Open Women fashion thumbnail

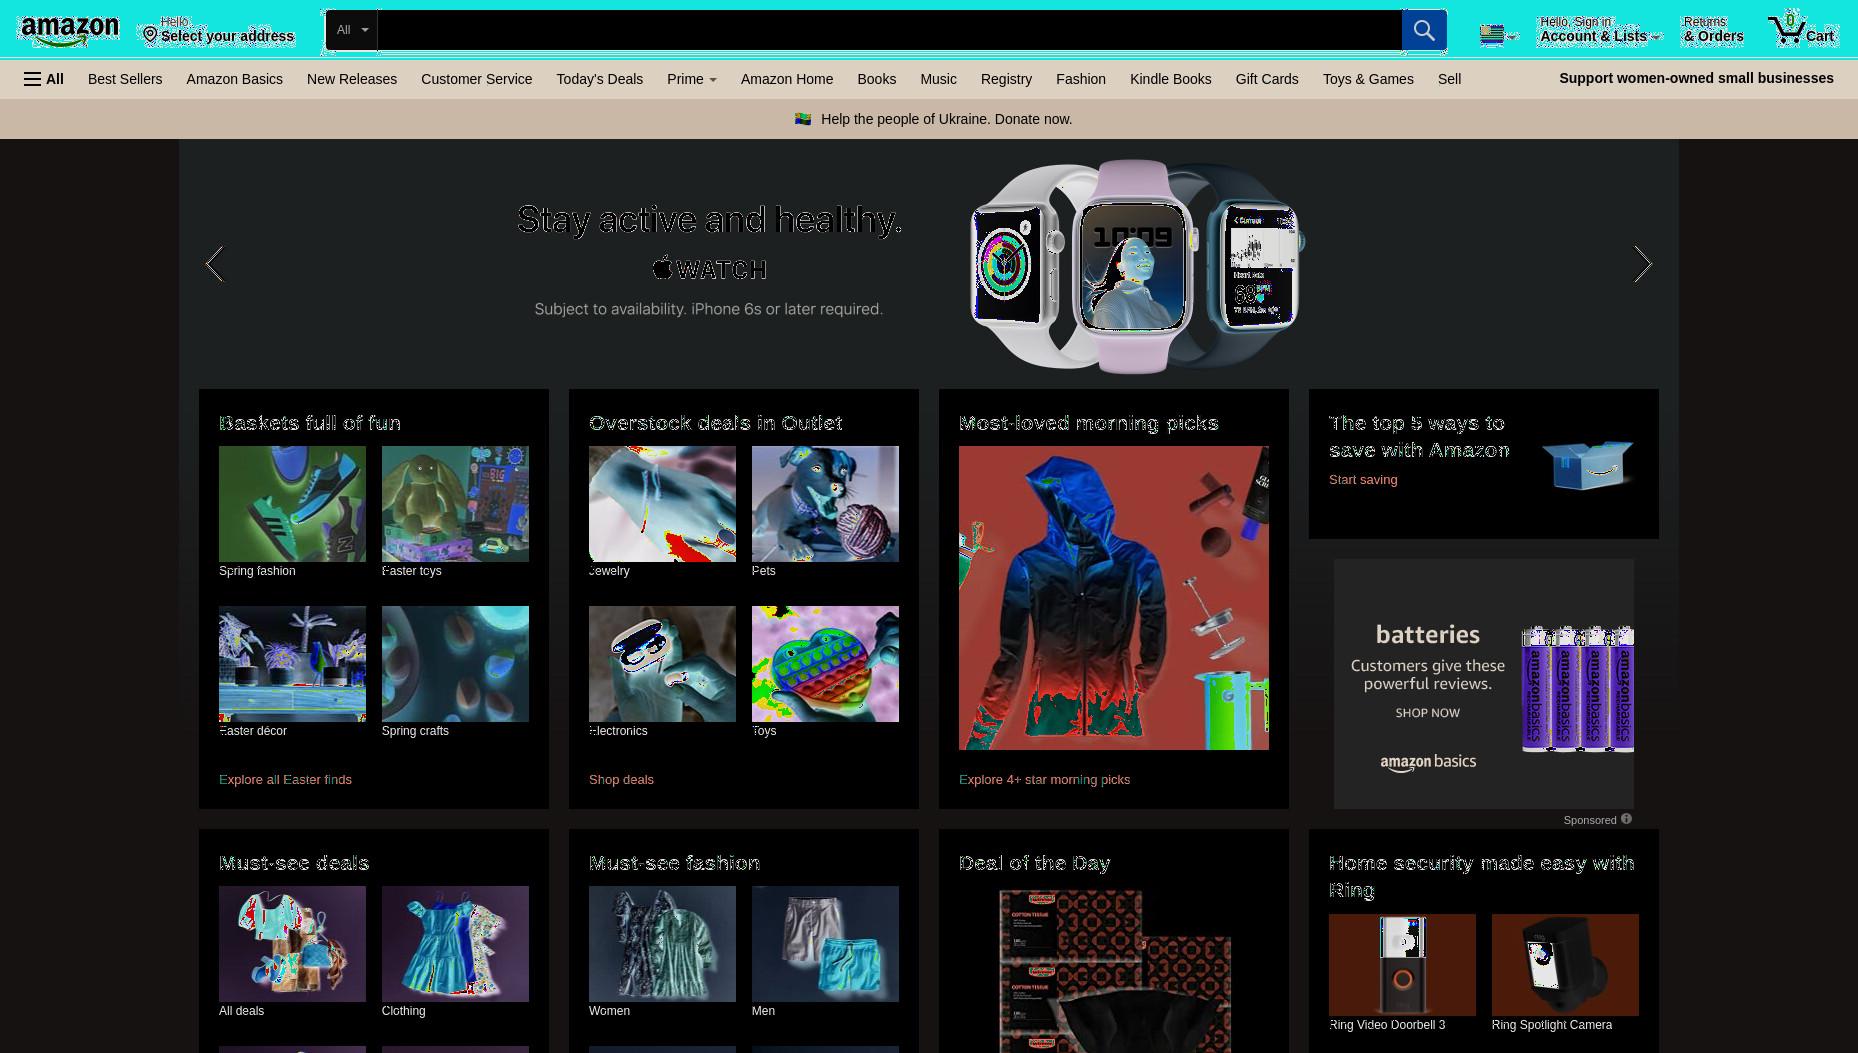pyautogui.click(x=662, y=944)
